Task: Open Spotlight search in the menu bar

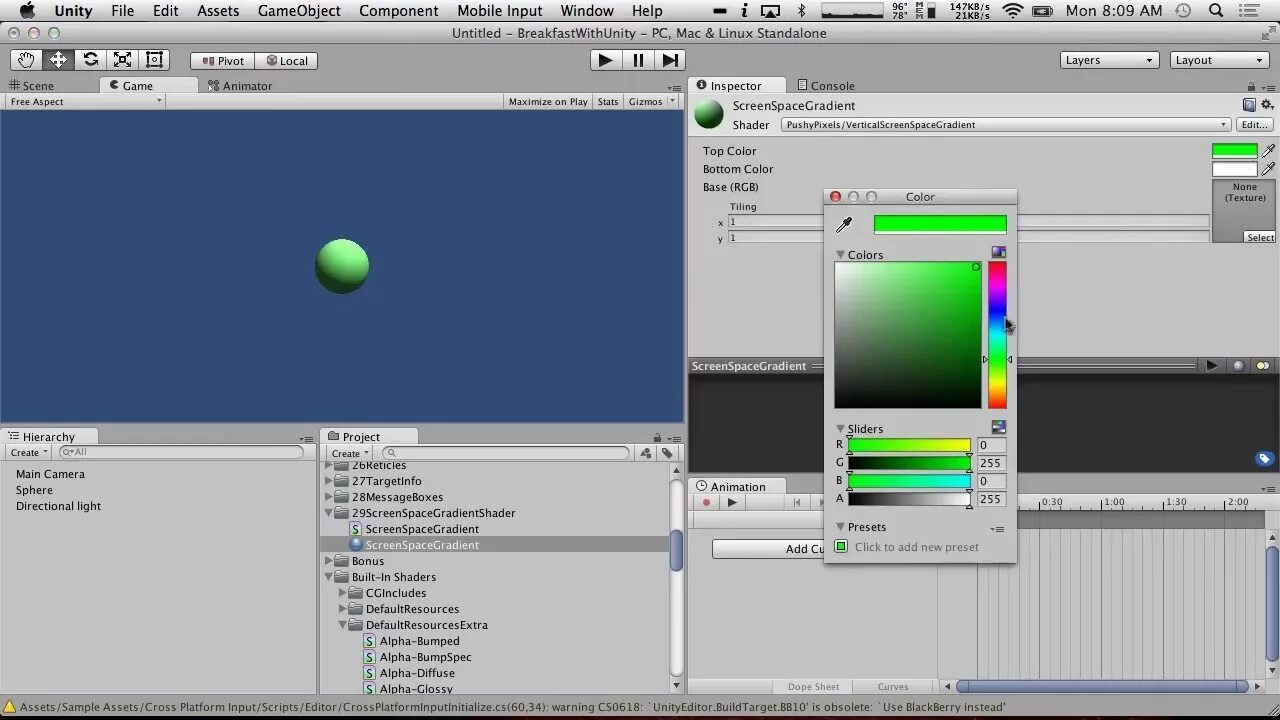Action: (x=1217, y=11)
